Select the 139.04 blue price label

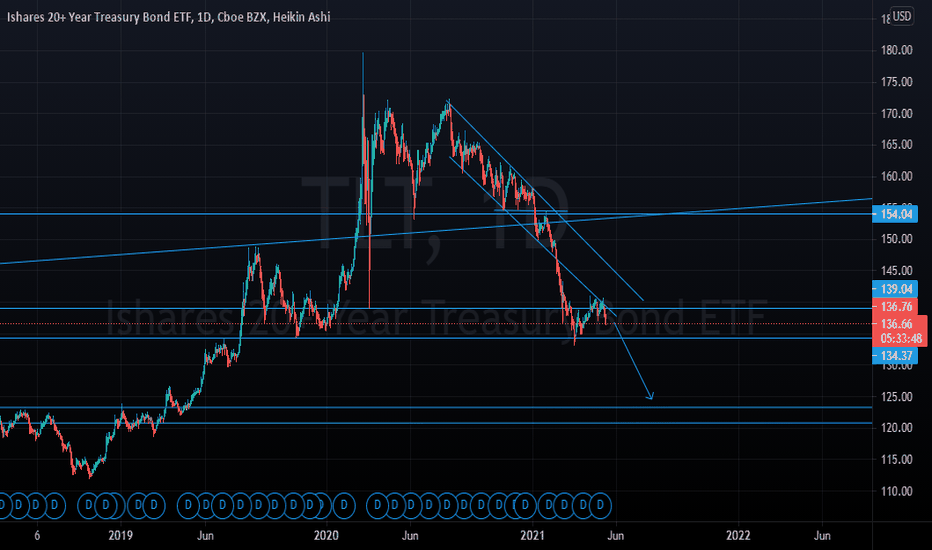895,289
